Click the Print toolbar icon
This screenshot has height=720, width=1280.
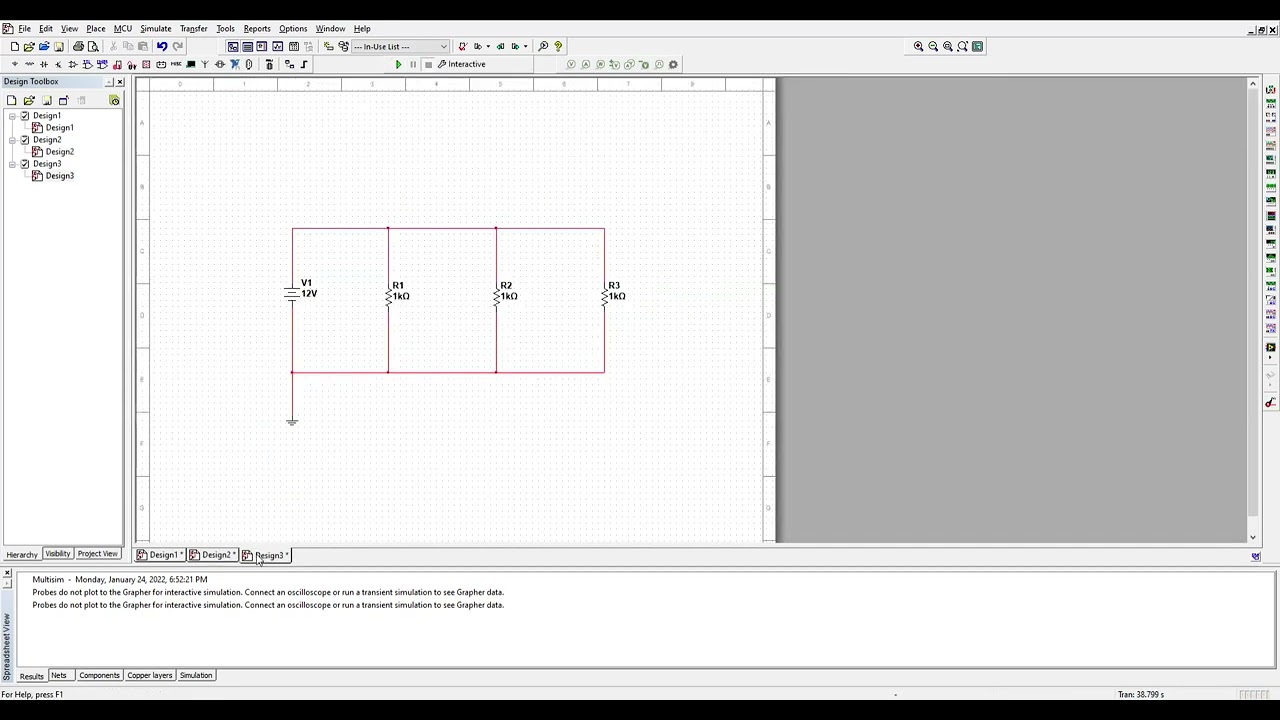tap(78, 46)
